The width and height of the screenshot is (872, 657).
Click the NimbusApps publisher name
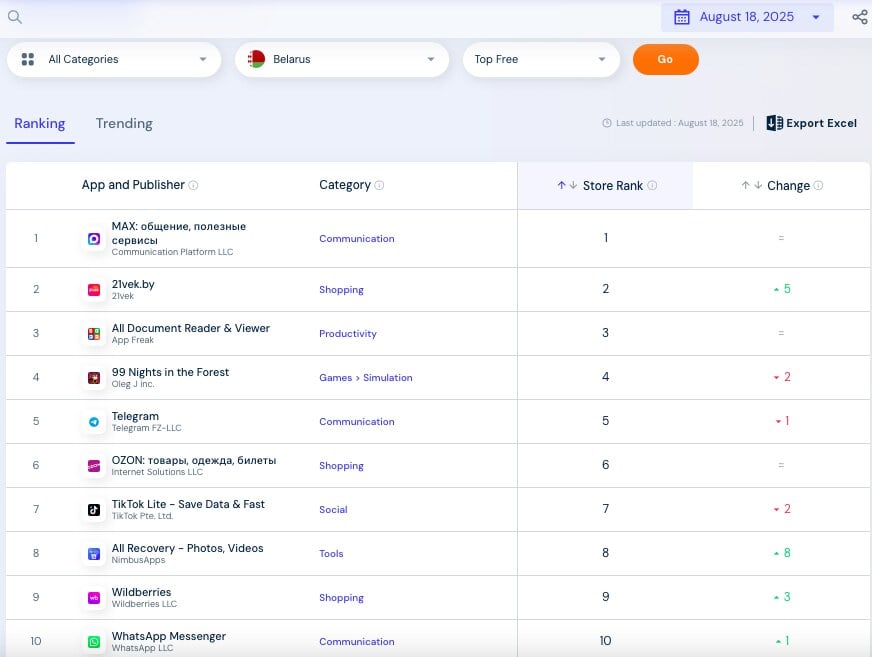tap(138, 560)
